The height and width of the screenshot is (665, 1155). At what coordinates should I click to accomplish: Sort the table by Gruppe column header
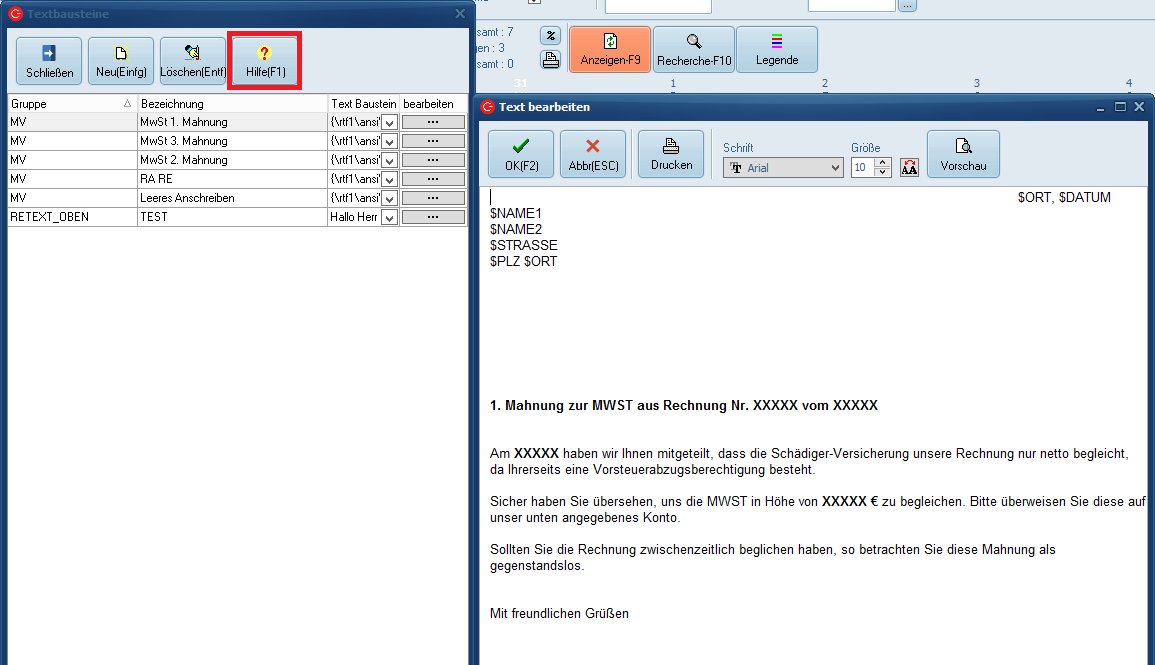pos(70,103)
